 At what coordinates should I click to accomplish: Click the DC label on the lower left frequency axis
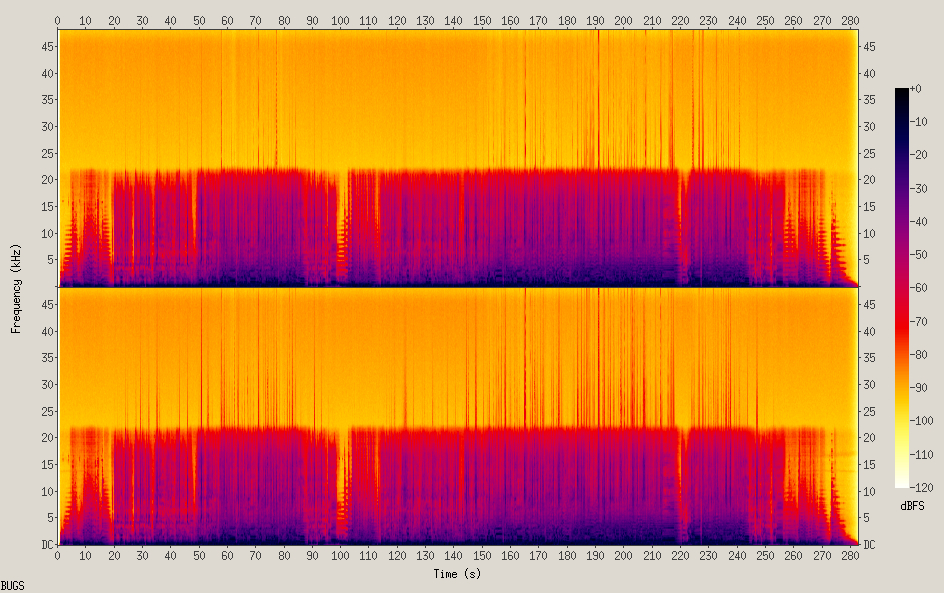coord(47,544)
